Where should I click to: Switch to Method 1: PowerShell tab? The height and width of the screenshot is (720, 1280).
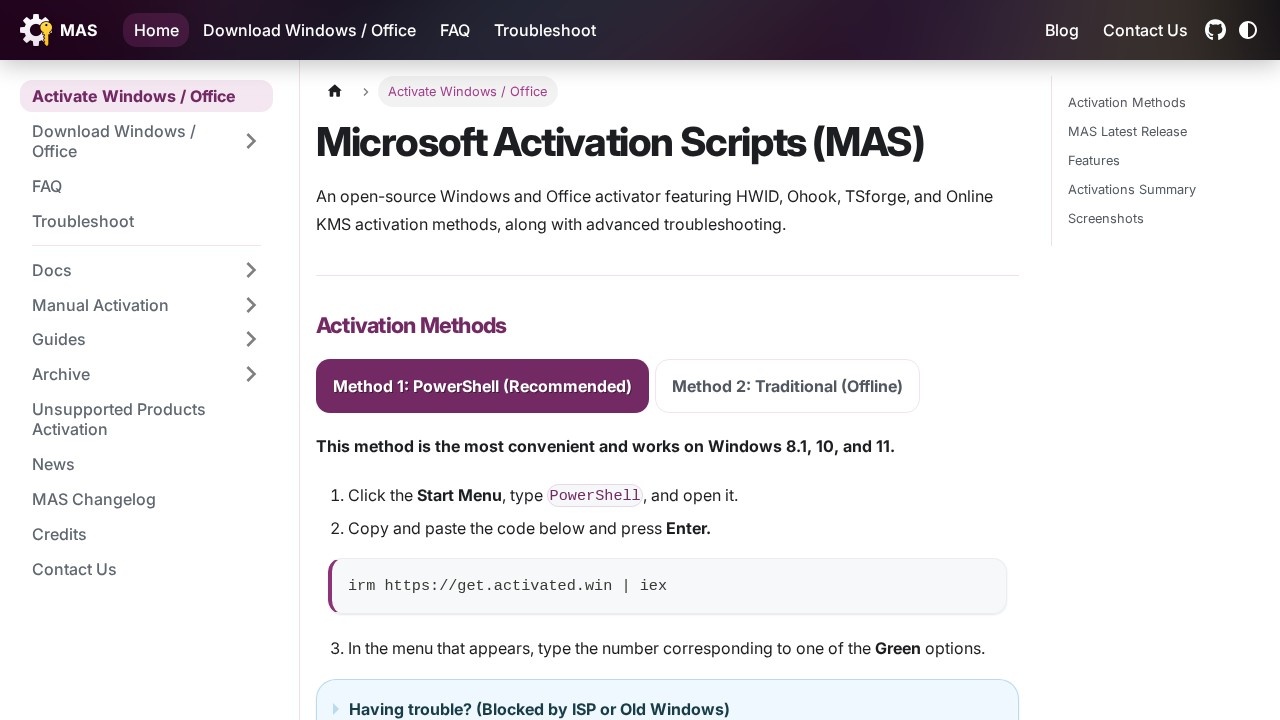click(482, 386)
